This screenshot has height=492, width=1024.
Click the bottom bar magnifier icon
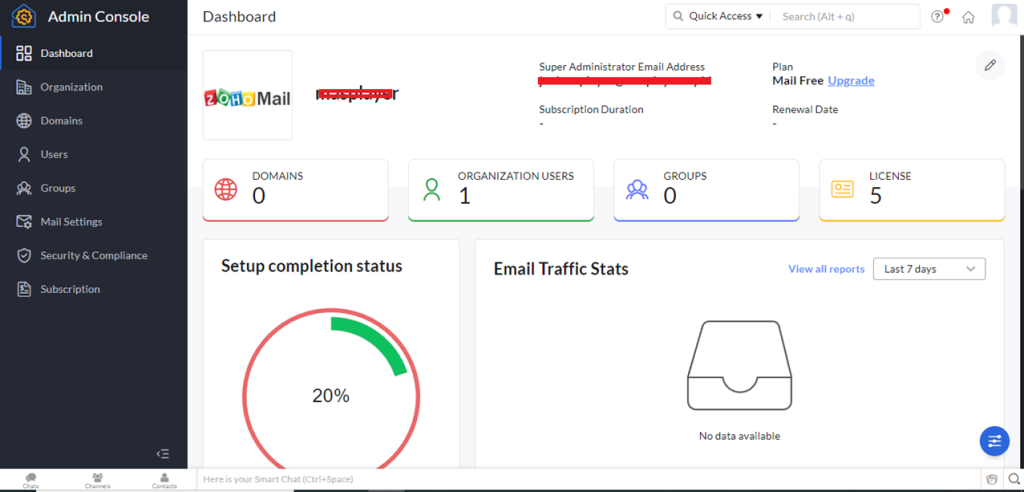pyautogui.click(x=1013, y=479)
